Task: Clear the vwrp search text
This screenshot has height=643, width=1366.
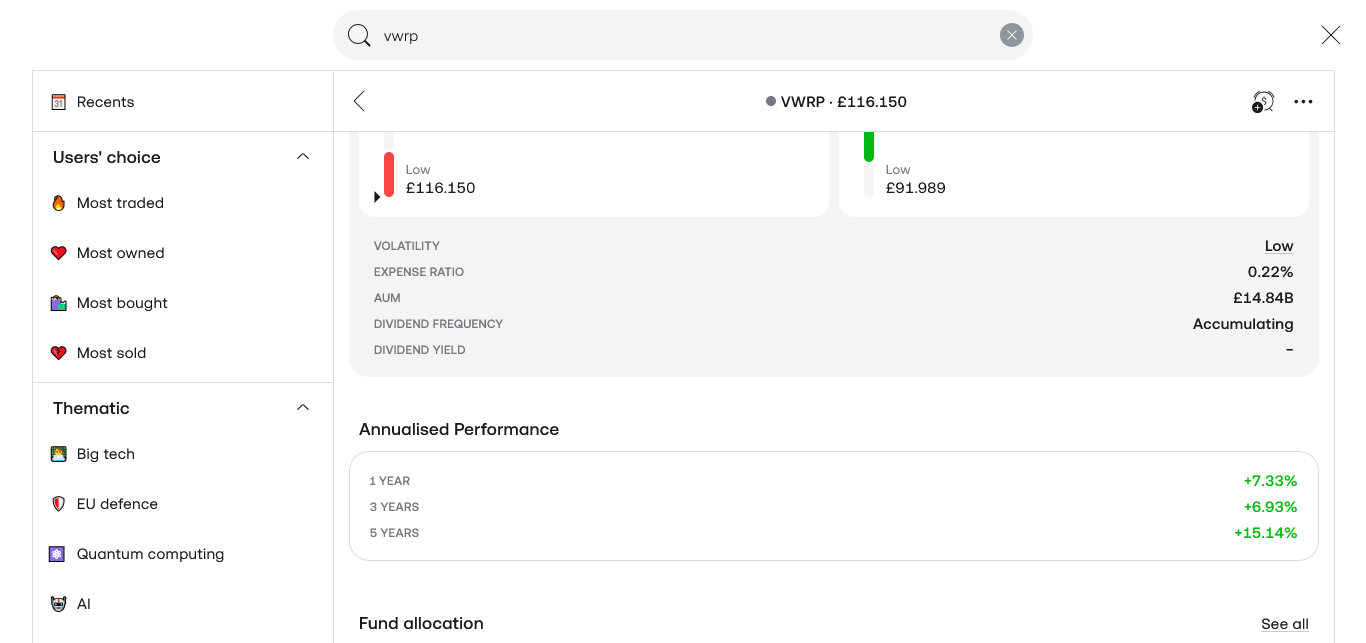Action: tap(1012, 36)
